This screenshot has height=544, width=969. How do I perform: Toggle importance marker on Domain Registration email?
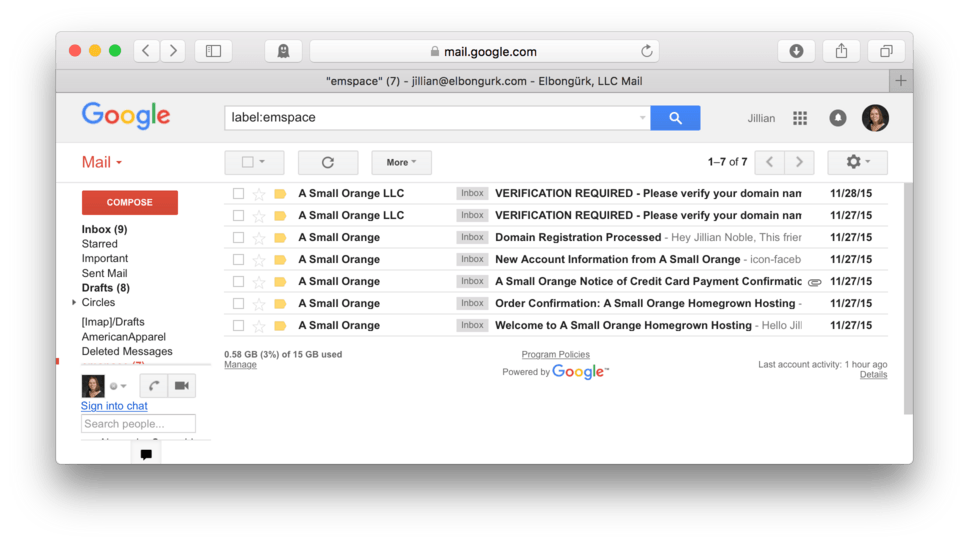pyautogui.click(x=280, y=238)
